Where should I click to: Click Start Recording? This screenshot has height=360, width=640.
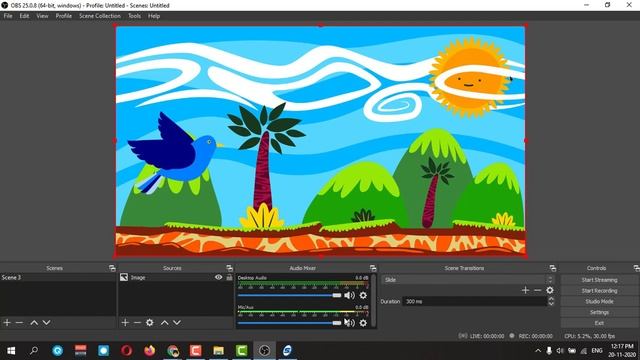[599, 291]
